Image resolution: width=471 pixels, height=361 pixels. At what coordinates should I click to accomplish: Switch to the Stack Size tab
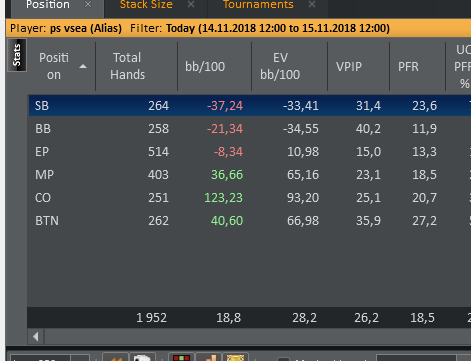pos(146,4)
